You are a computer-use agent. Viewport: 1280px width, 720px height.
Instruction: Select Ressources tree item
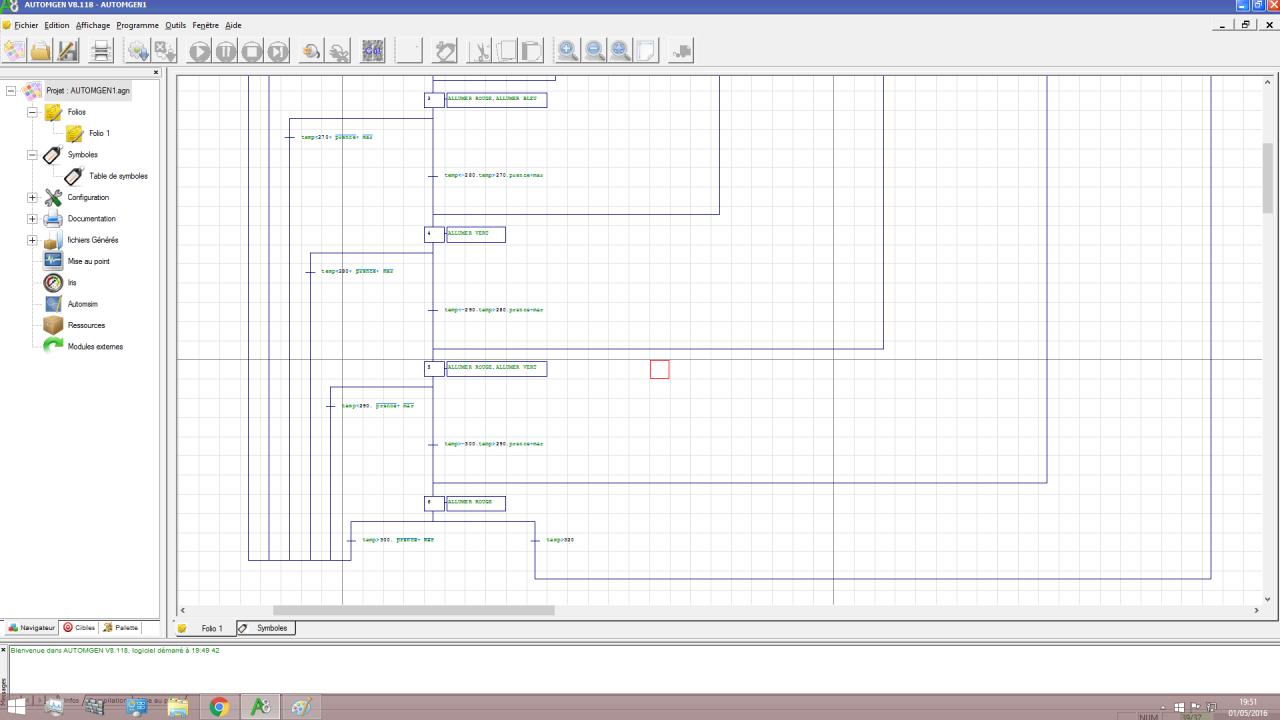tap(86, 326)
